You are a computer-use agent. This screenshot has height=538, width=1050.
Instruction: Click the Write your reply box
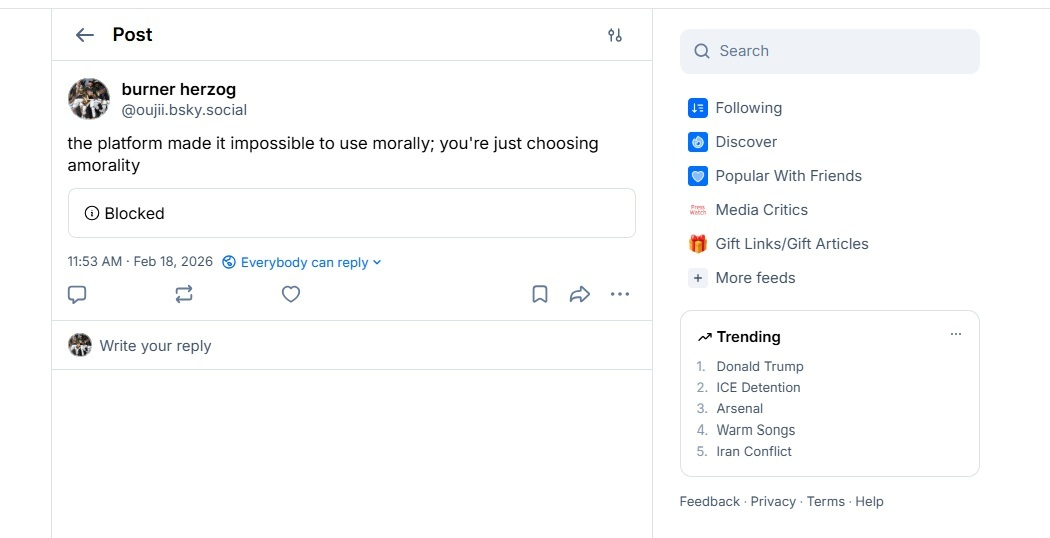pos(155,346)
